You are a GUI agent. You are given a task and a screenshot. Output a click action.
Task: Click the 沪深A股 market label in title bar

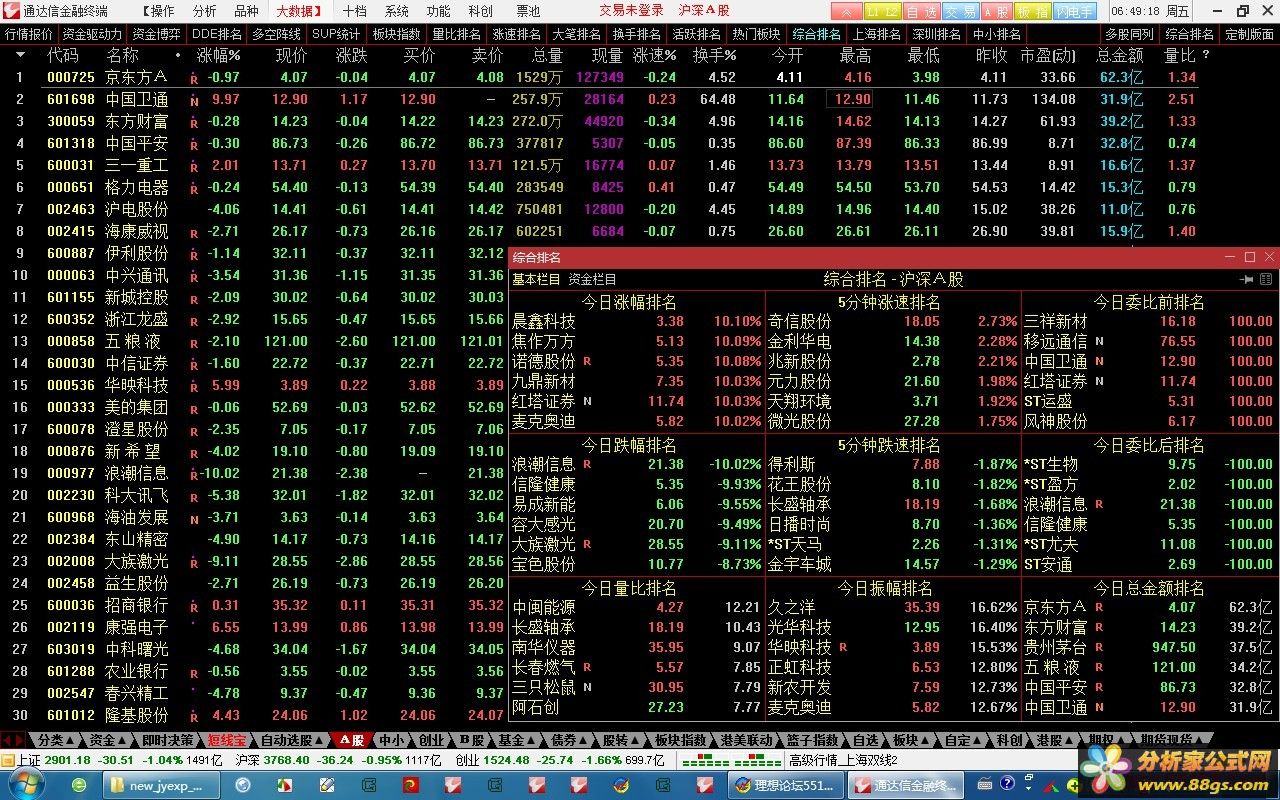coord(705,11)
